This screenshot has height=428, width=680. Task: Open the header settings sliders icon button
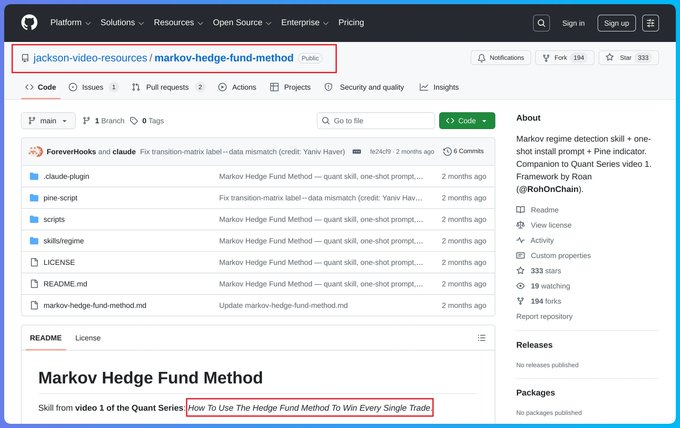tap(650, 23)
